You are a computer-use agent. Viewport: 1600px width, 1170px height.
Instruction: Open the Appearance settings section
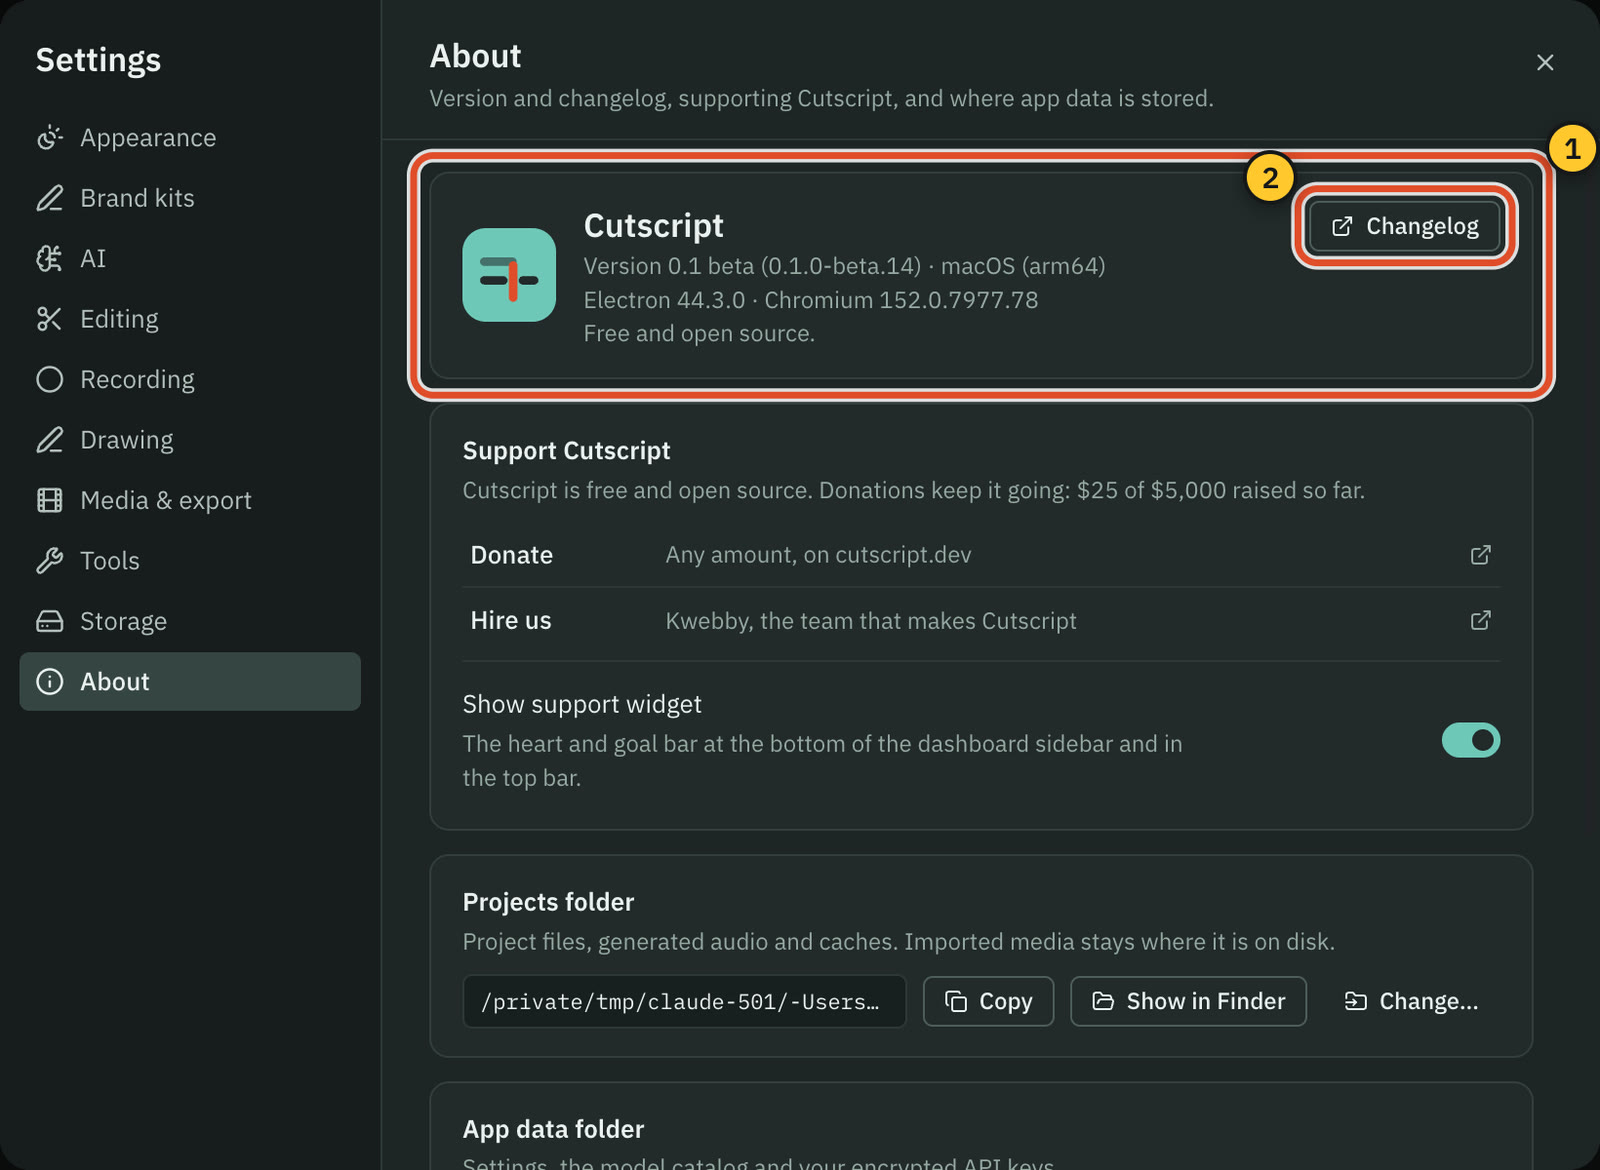point(190,138)
